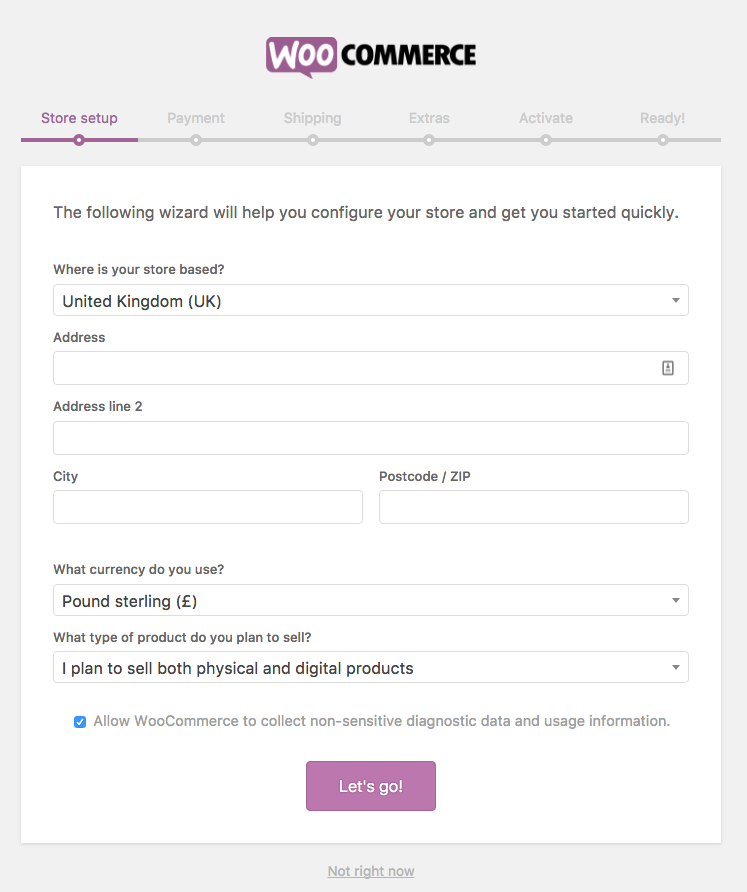
Task: Click the autofill contact icon in Address field
Action: [668, 368]
